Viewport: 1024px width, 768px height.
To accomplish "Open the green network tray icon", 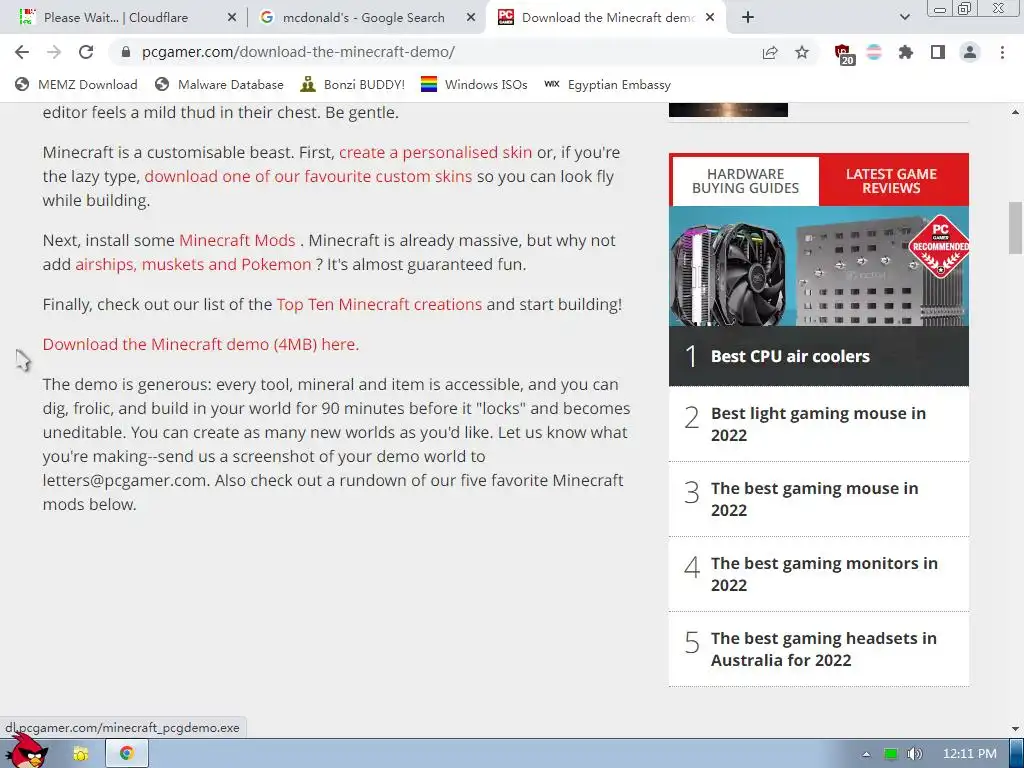I will click(890, 754).
